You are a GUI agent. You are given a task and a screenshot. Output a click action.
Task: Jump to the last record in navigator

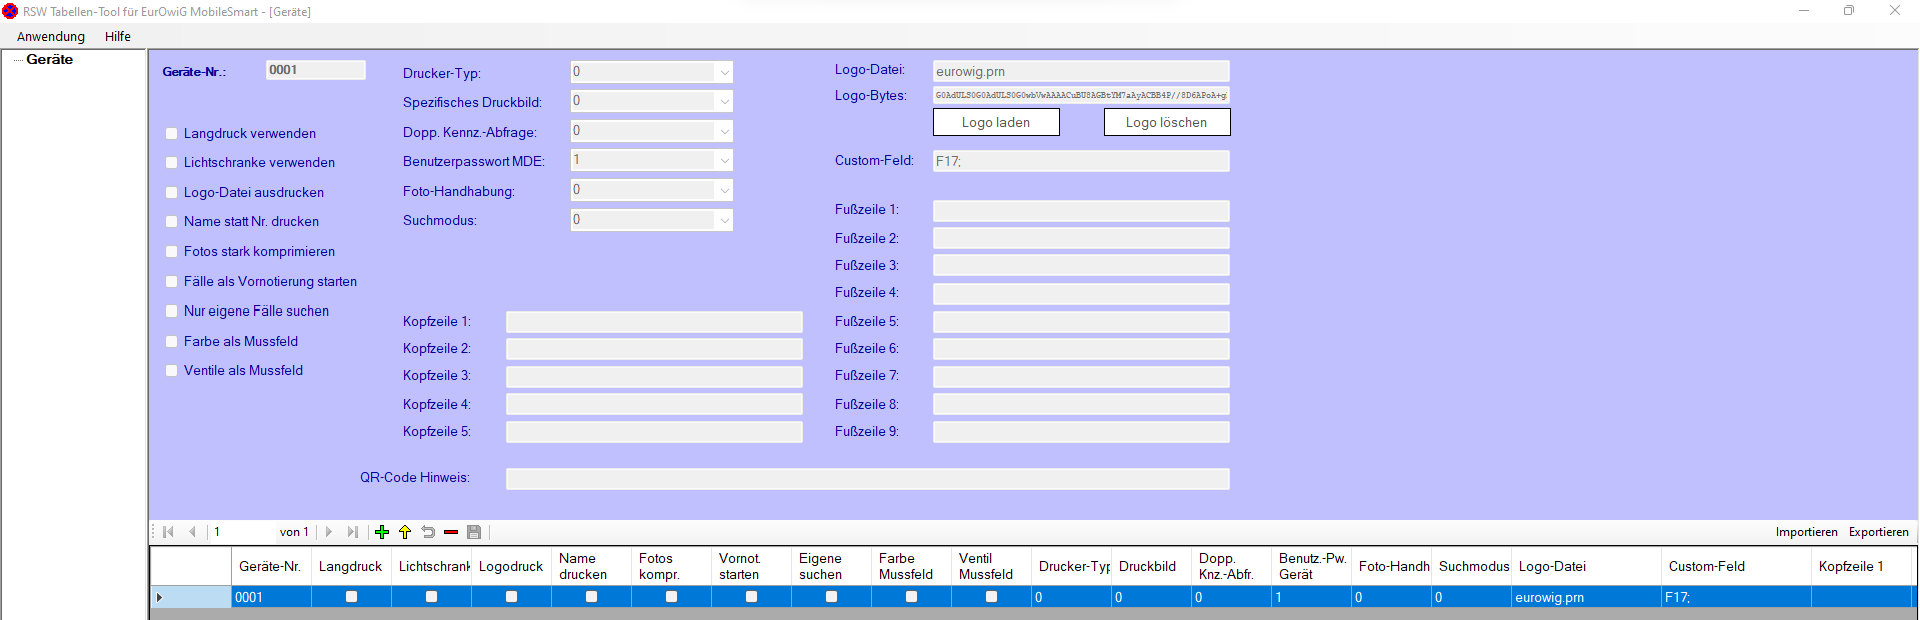[352, 532]
